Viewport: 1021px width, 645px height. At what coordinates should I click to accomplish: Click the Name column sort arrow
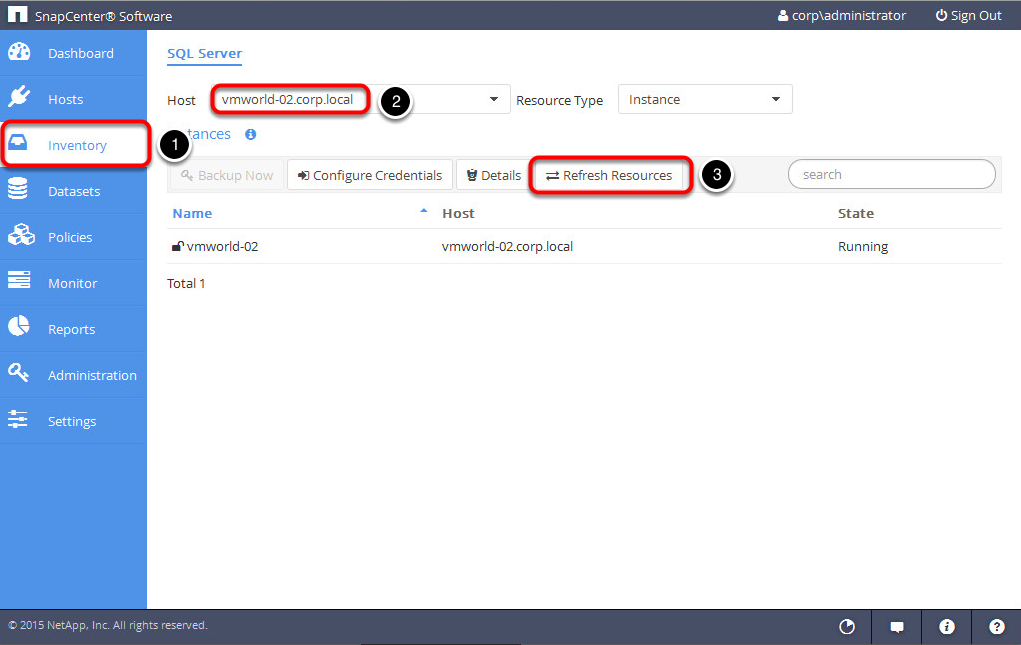click(x=424, y=211)
